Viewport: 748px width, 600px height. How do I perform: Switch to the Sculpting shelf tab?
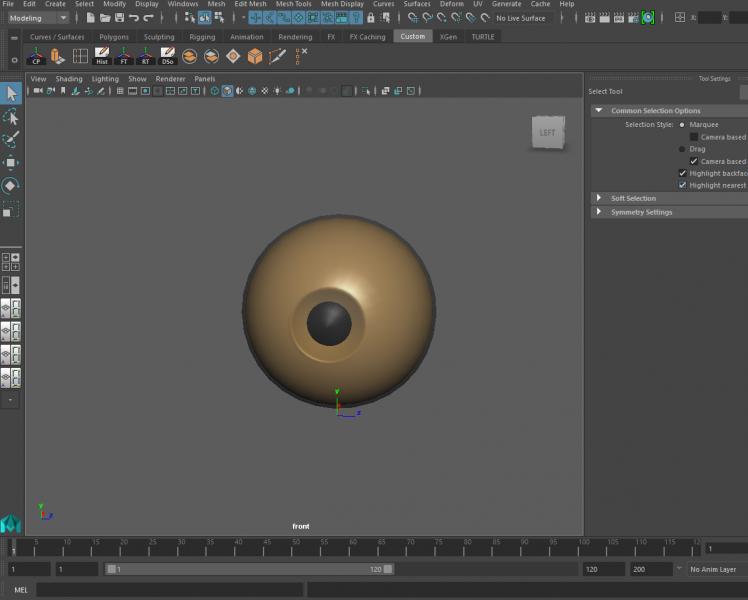click(158, 37)
